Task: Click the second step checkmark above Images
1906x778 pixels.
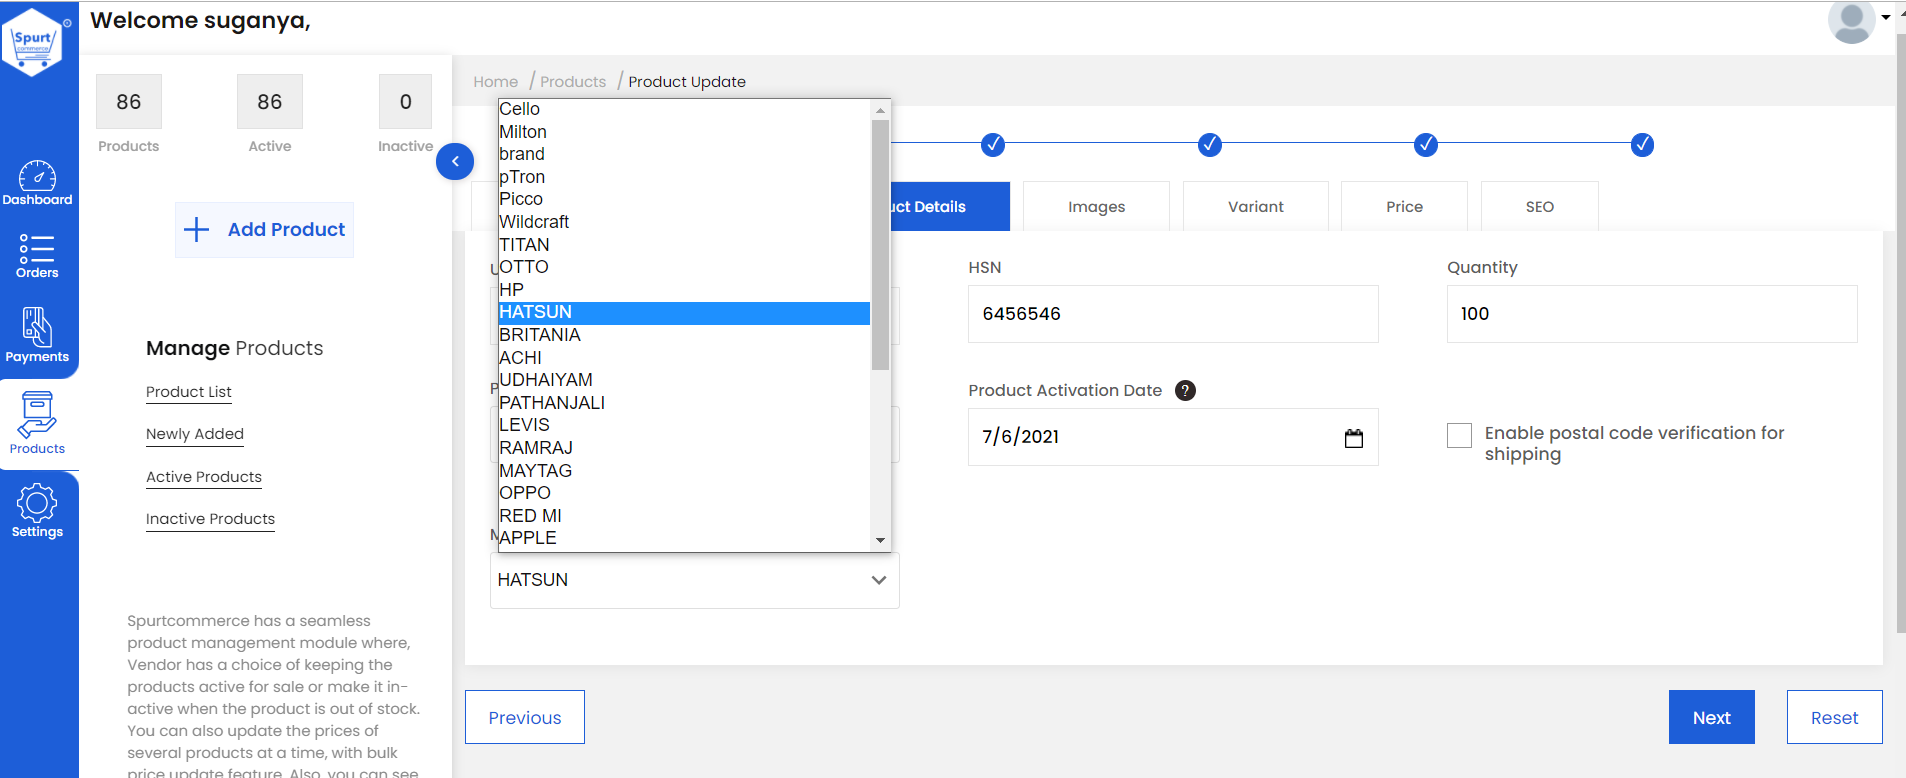Action: [993, 145]
